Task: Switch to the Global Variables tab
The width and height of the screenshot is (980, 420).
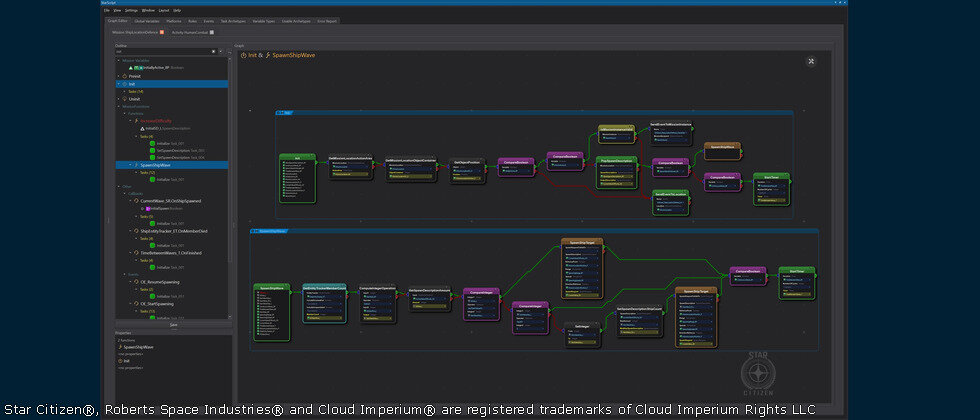Action: point(147,21)
